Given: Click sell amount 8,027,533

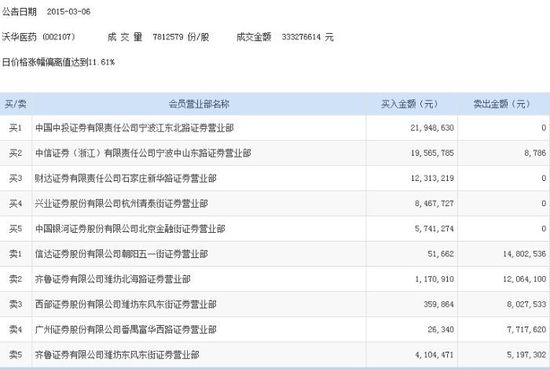Looking at the screenshot, I should coord(526,304).
